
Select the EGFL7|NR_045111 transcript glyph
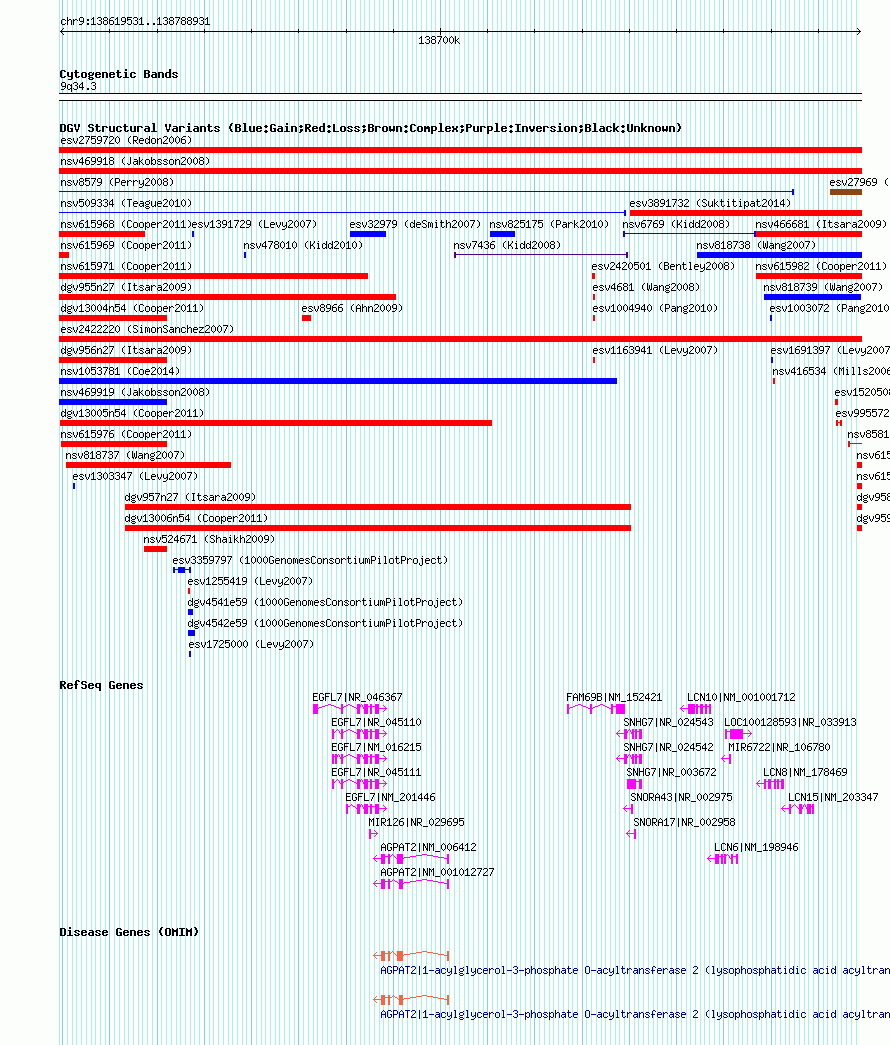pos(359,784)
